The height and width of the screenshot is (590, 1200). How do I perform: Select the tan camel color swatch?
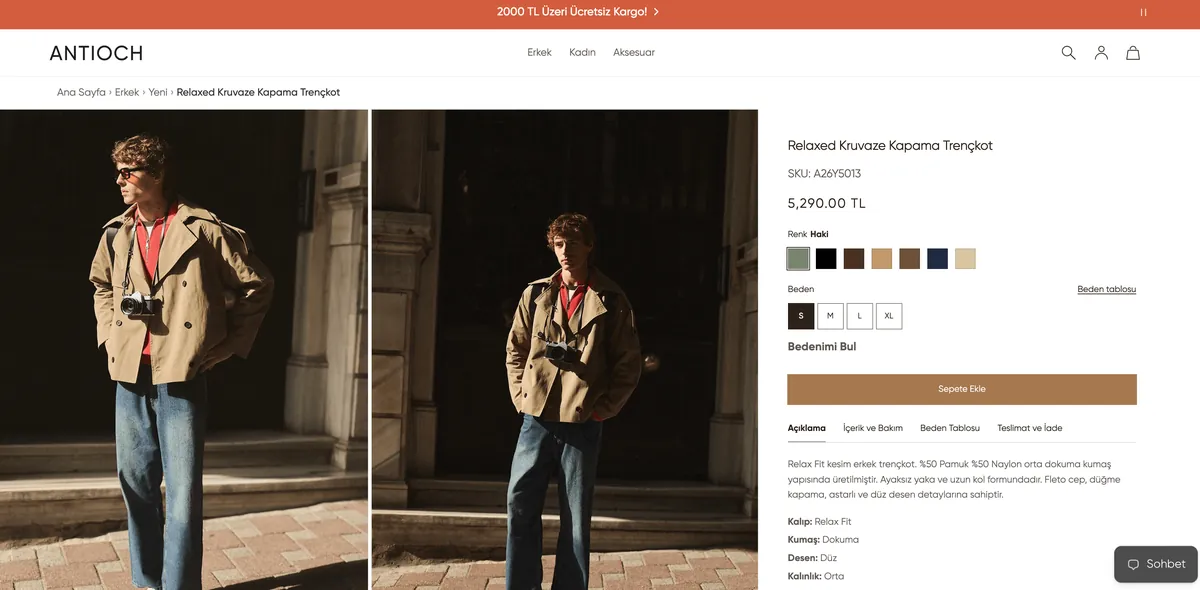click(x=882, y=259)
